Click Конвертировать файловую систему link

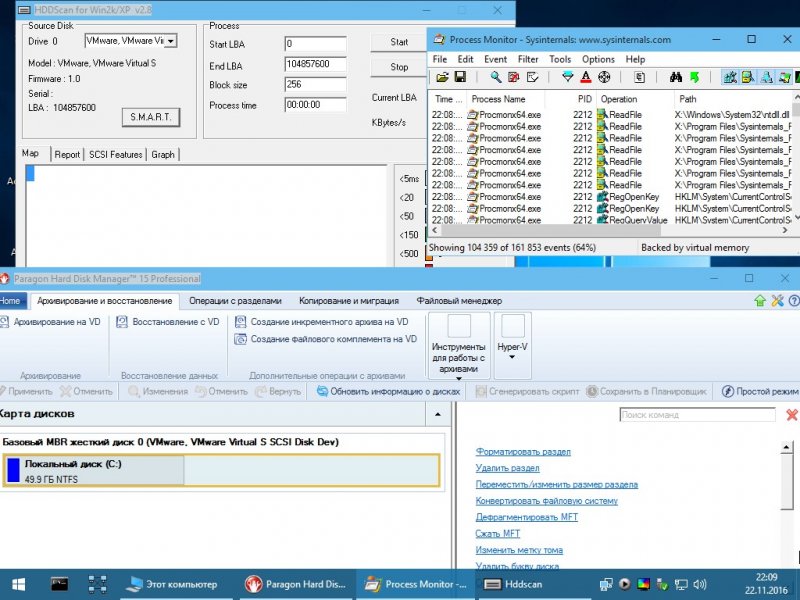pos(546,501)
